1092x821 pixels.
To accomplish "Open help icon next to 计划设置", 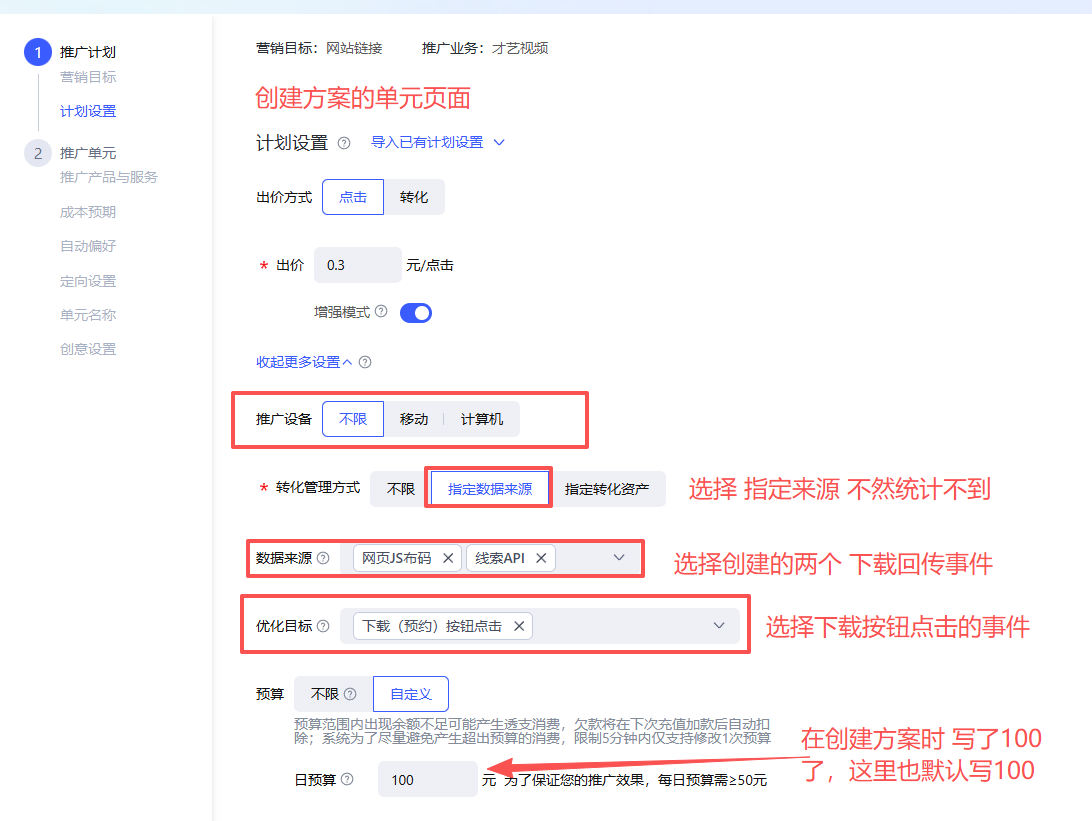I will click(x=344, y=143).
